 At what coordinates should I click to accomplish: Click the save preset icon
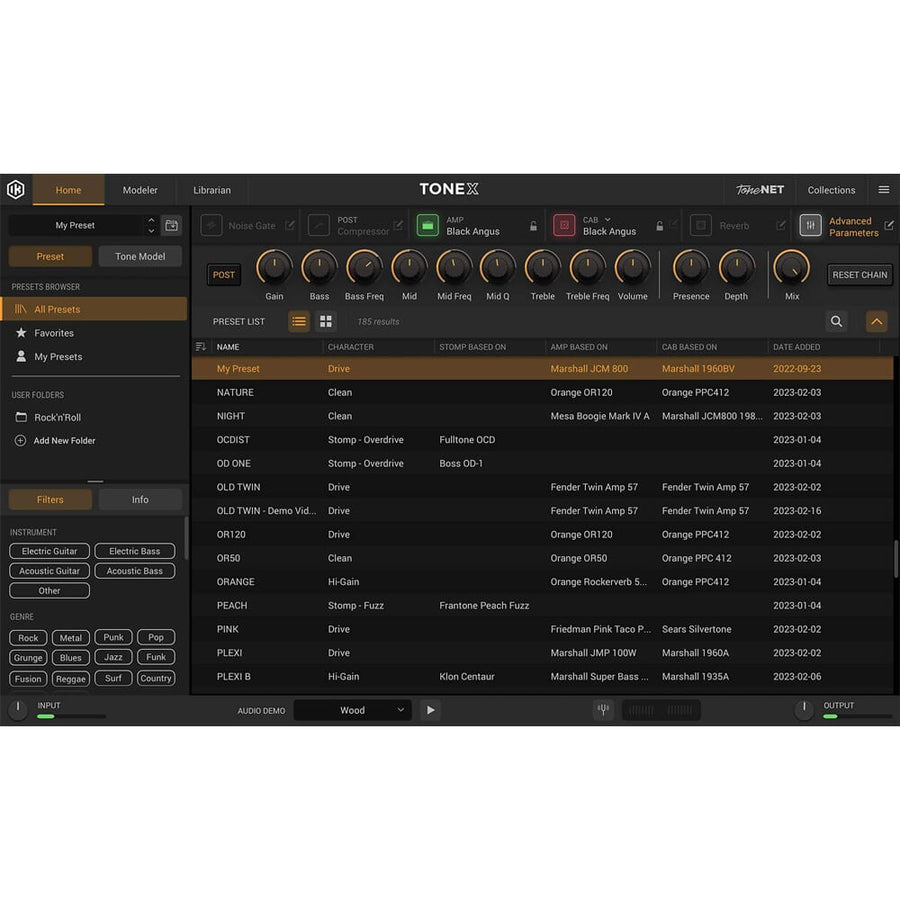pyautogui.click(x=171, y=225)
